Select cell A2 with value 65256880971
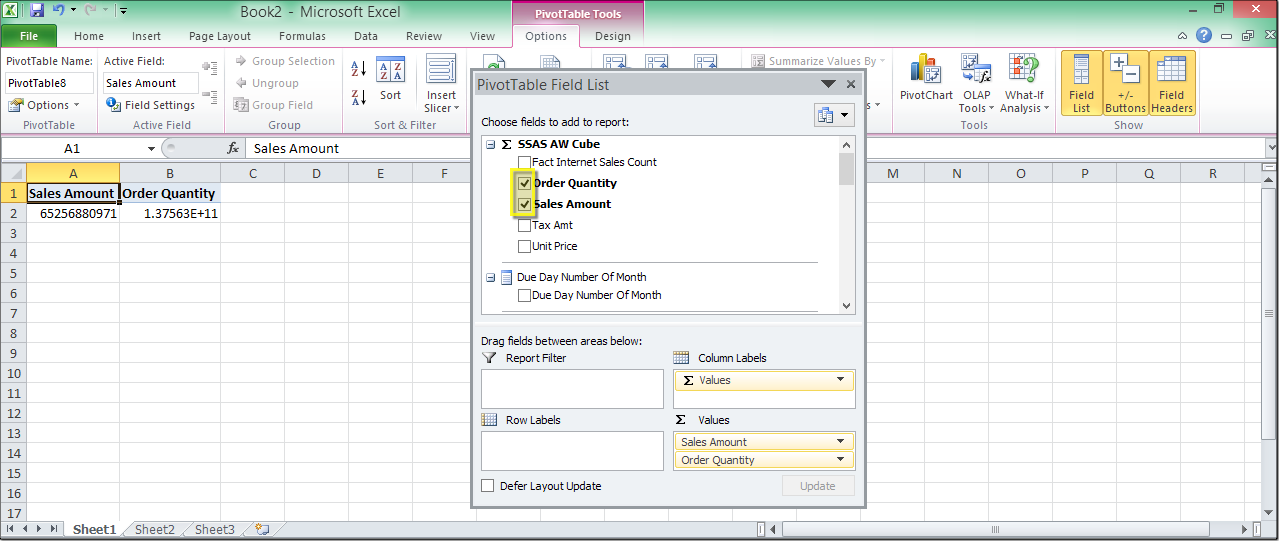This screenshot has width=1279, height=541. pos(73,213)
